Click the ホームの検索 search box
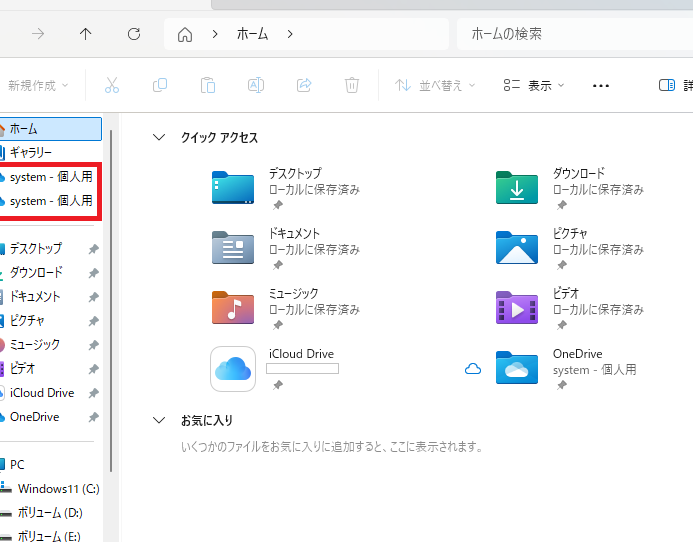693x542 pixels. click(570, 34)
